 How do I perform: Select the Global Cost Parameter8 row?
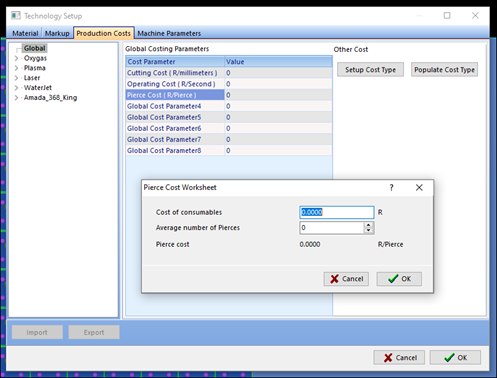pos(229,151)
